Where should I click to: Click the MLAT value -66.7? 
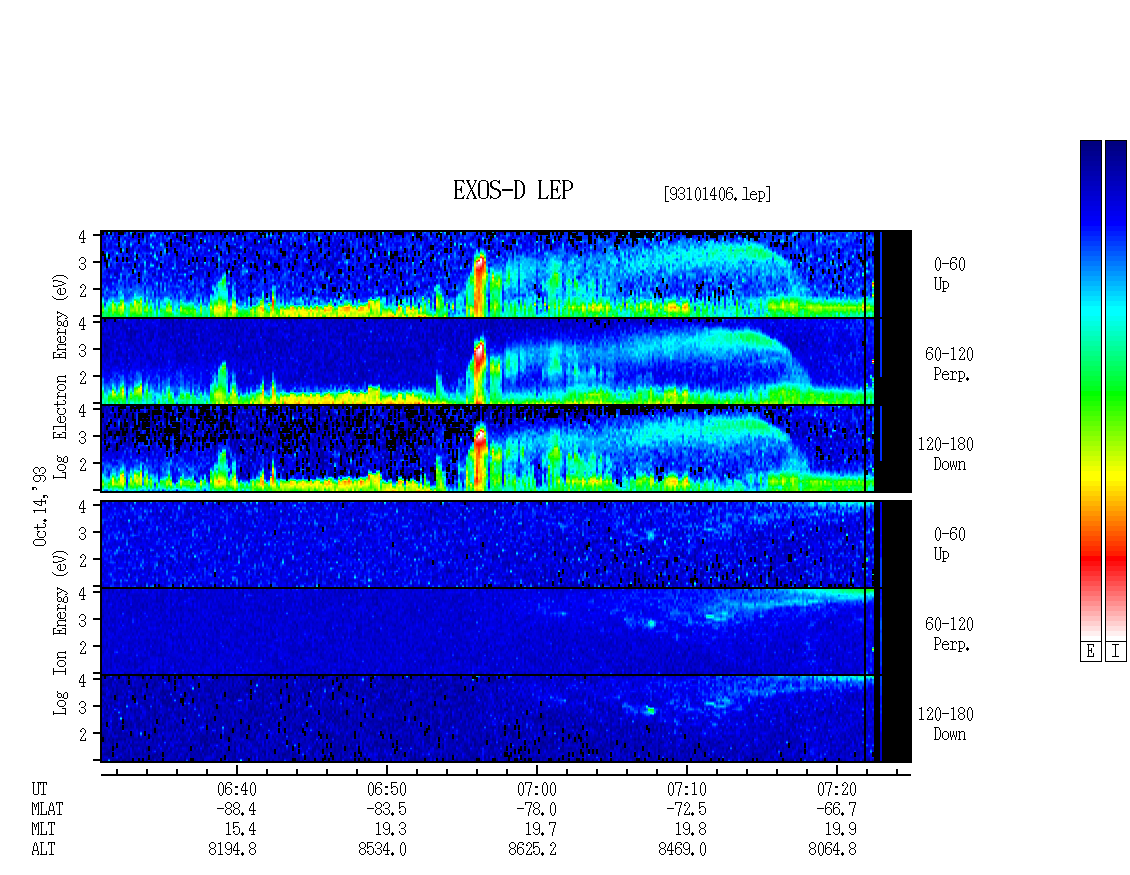(x=836, y=809)
